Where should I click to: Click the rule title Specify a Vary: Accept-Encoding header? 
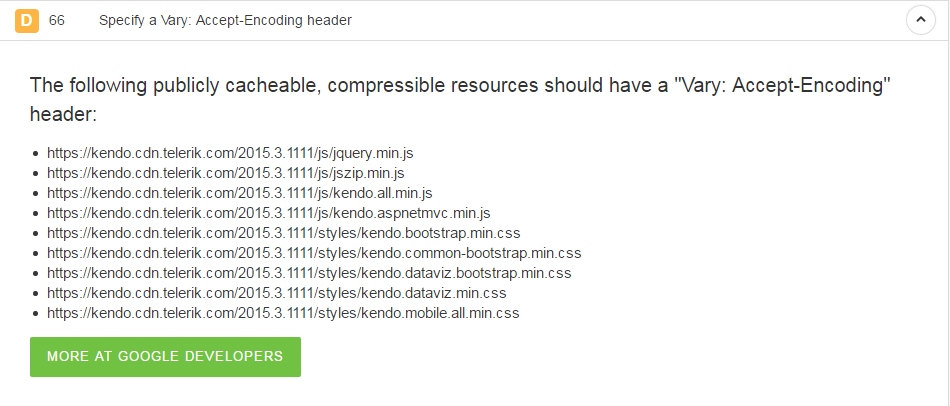(225, 20)
